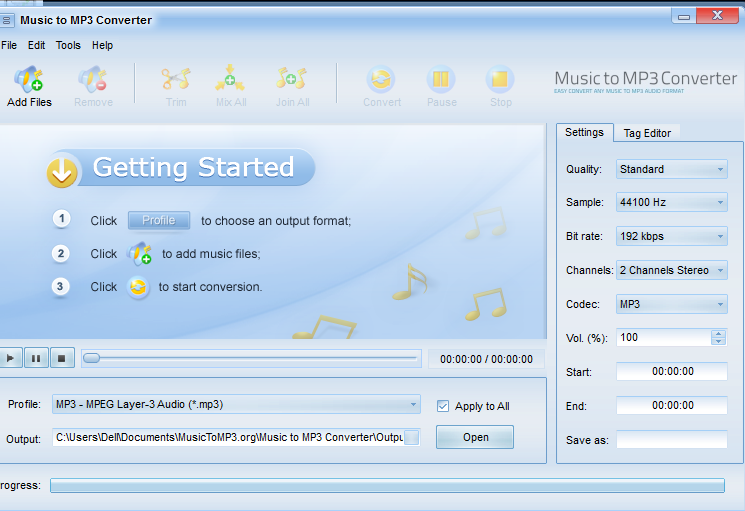Click the window system menu icon in title bar
The width and height of the screenshot is (745, 511).
pos(6,20)
